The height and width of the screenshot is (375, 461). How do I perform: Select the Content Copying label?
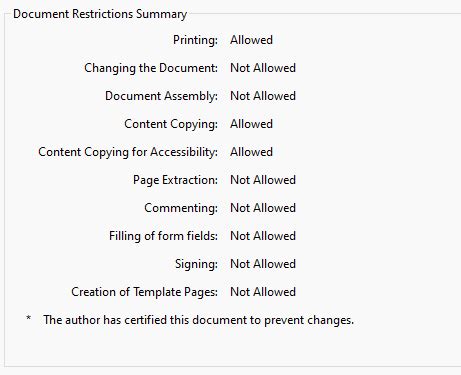[x=171, y=124]
